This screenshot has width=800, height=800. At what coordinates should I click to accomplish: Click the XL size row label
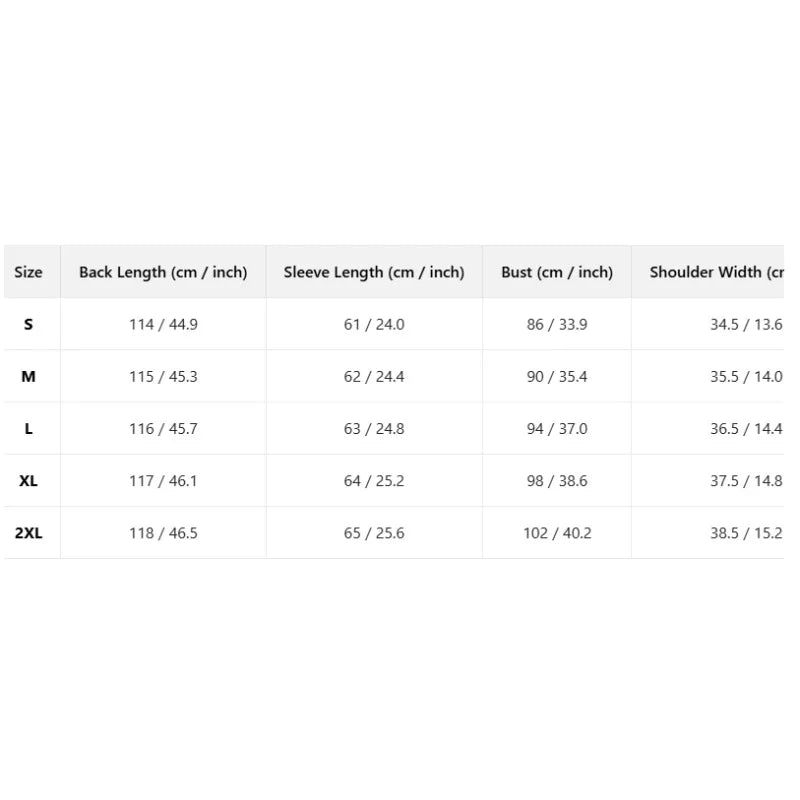click(x=29, y=481)
